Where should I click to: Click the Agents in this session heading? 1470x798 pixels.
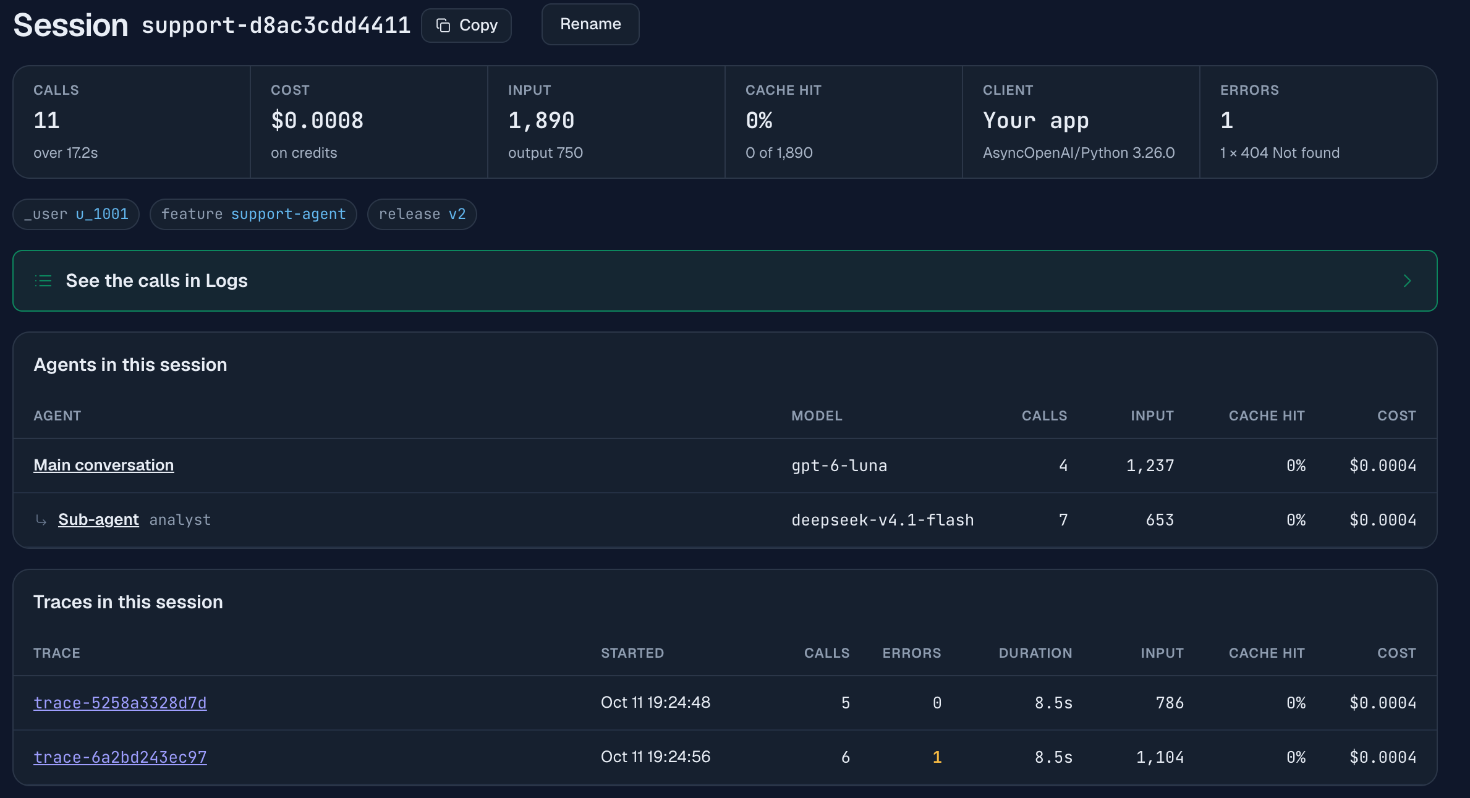pos(130,365)
